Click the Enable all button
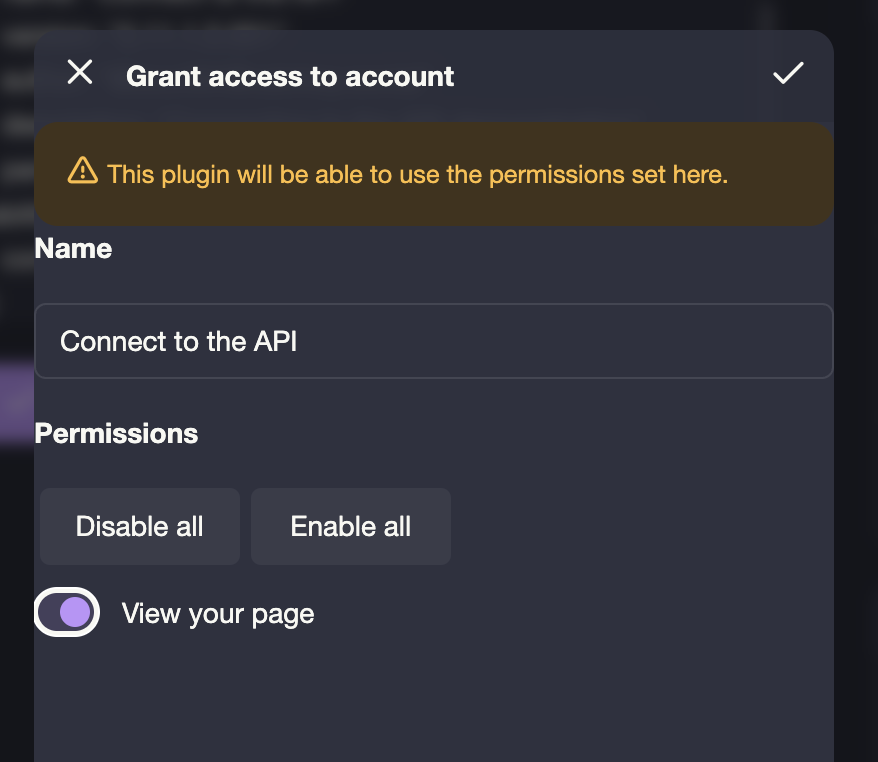This screenshot has height=762, width=878. [x=351, y=526]
